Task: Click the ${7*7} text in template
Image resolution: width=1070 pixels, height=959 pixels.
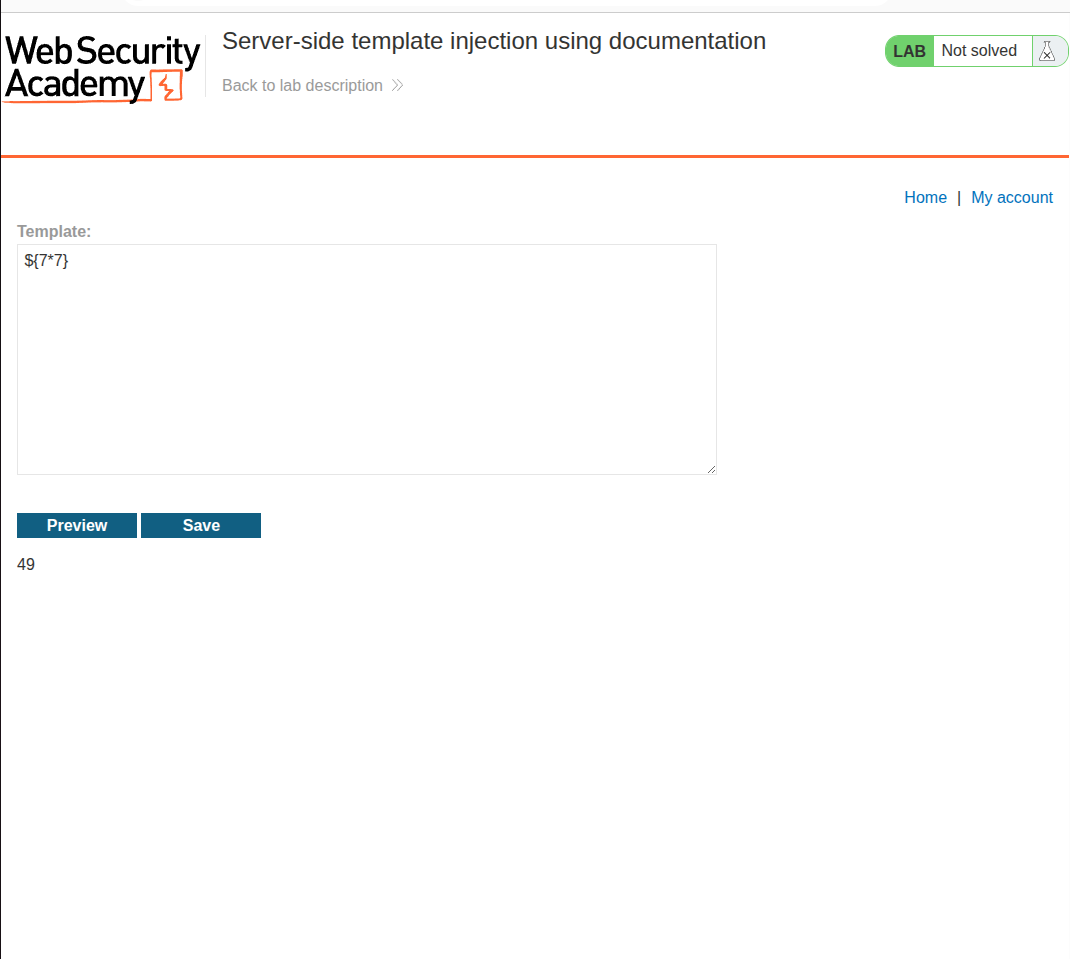Action: [x=47, y=262]
